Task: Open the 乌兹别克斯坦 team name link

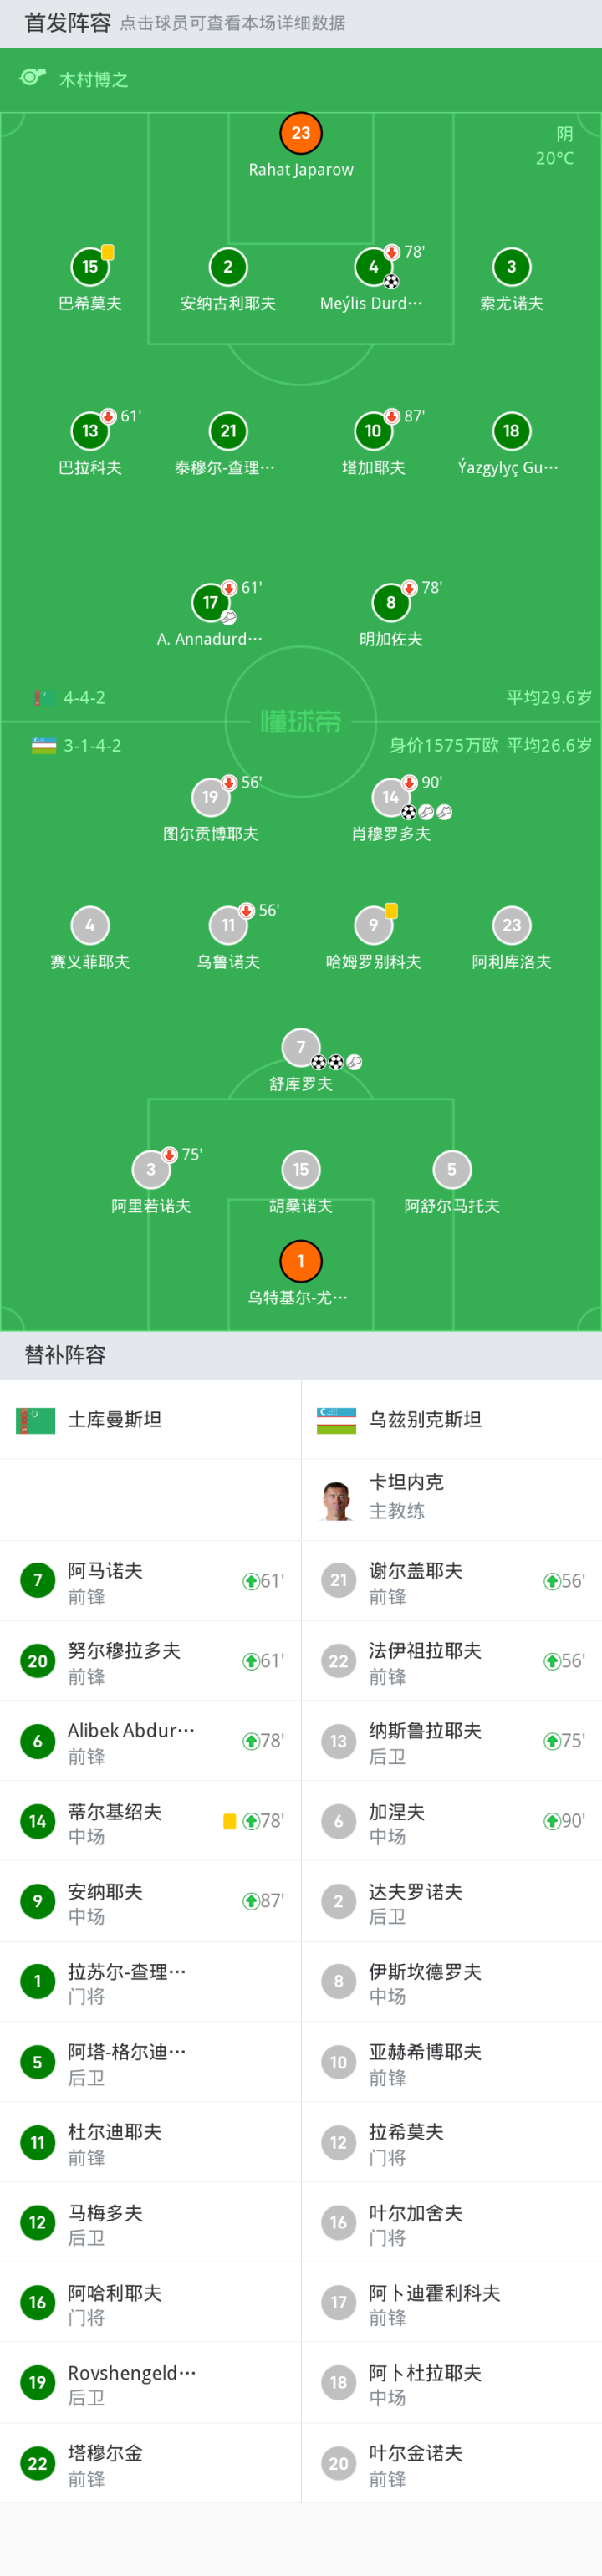Action: tap(425, 1420)
